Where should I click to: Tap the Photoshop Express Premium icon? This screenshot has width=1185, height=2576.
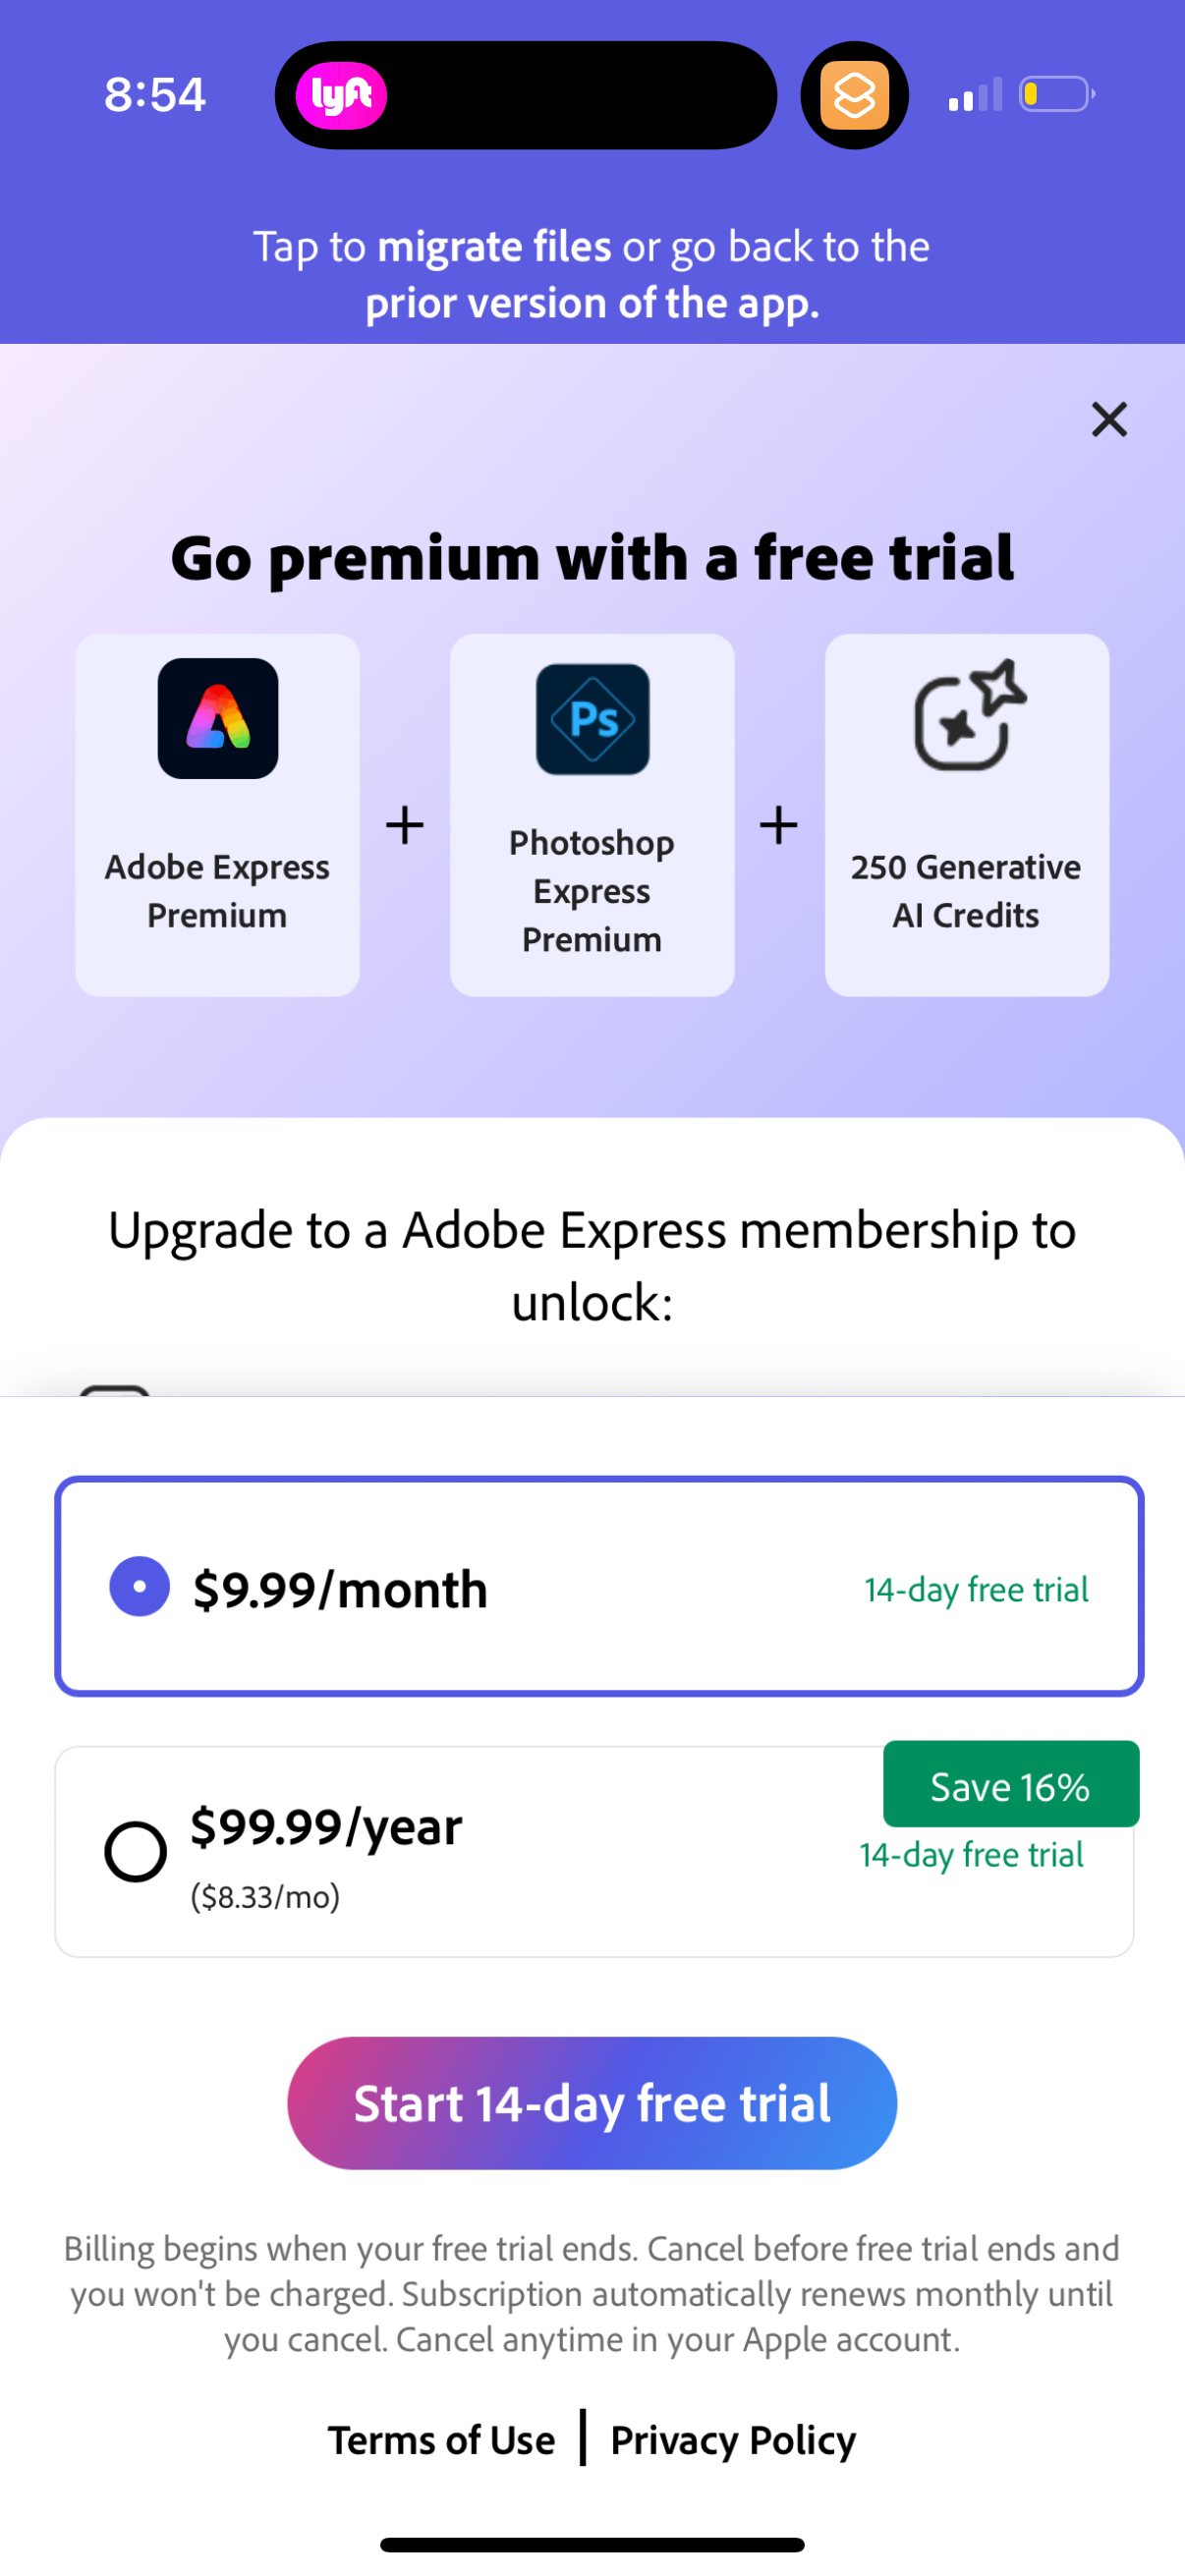(x=592, y=720)
